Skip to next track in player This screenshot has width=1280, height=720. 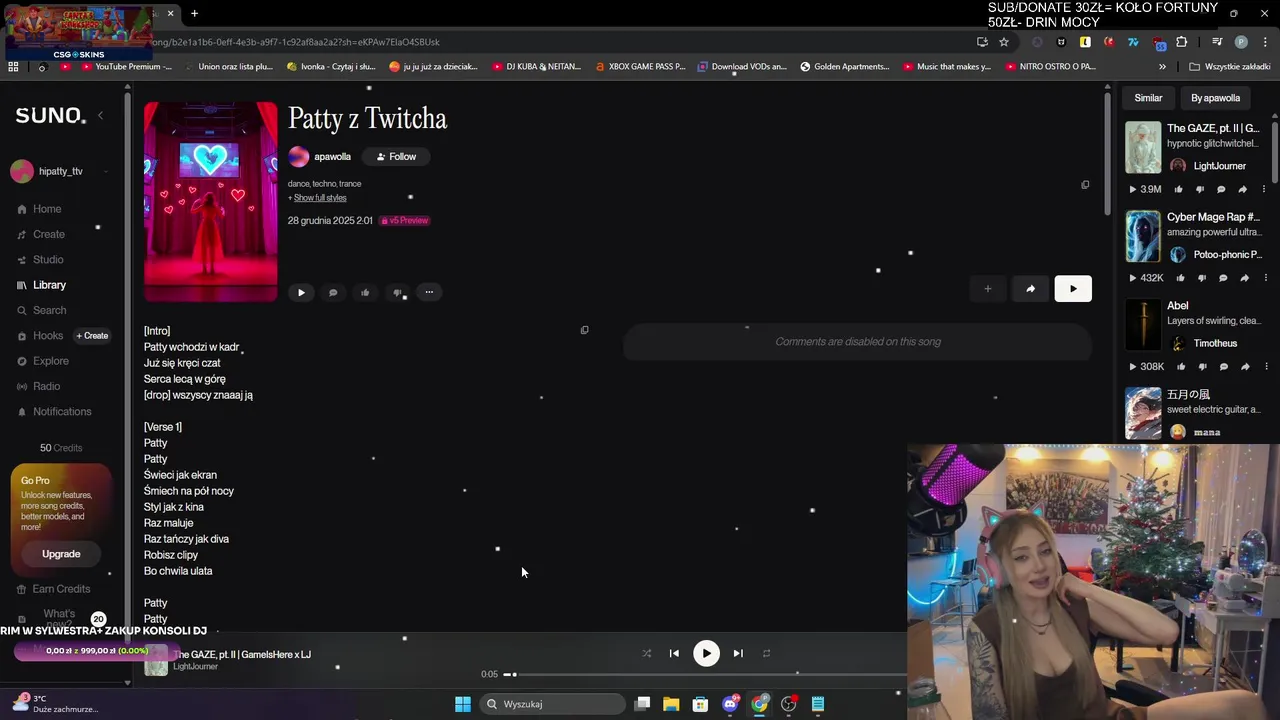click(738, 654)
